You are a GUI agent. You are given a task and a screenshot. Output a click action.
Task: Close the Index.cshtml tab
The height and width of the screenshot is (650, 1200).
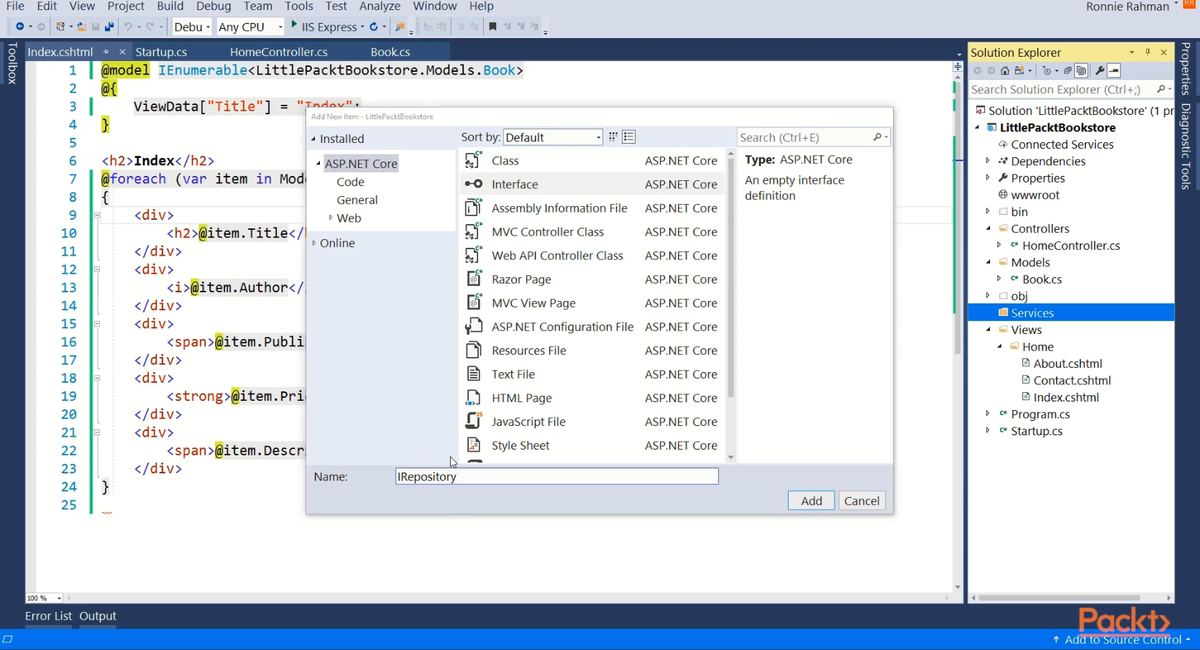tap(122, 52)
